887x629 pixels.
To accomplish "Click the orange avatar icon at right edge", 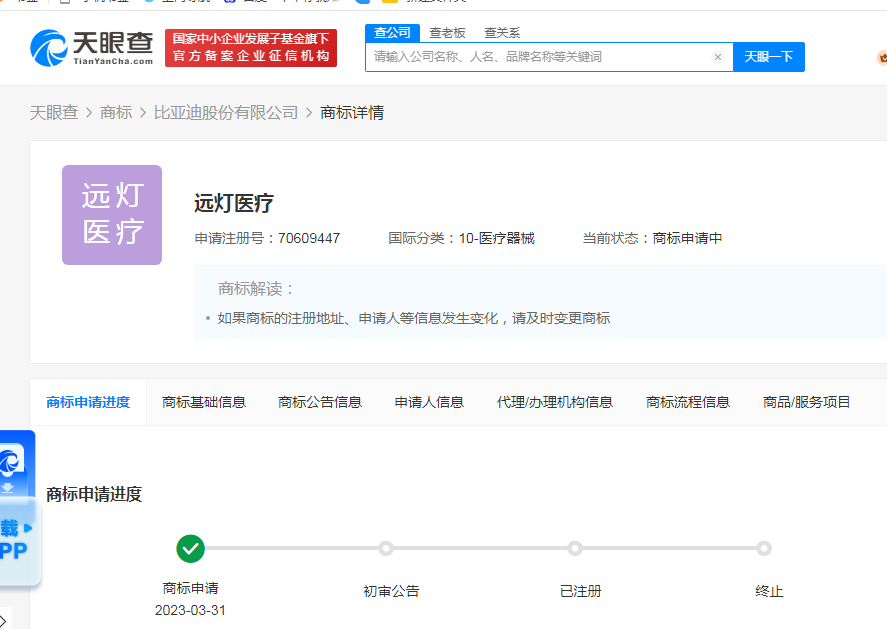I will click(882, 57).
